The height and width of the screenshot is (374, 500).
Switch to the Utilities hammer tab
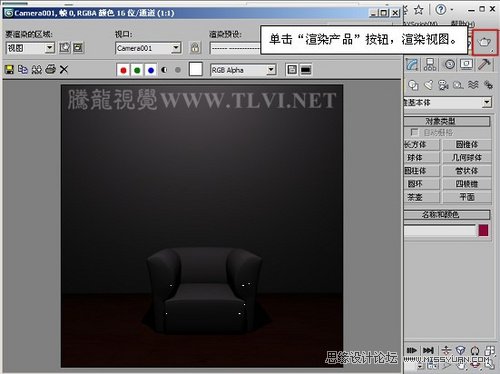[x=484, y=64]
